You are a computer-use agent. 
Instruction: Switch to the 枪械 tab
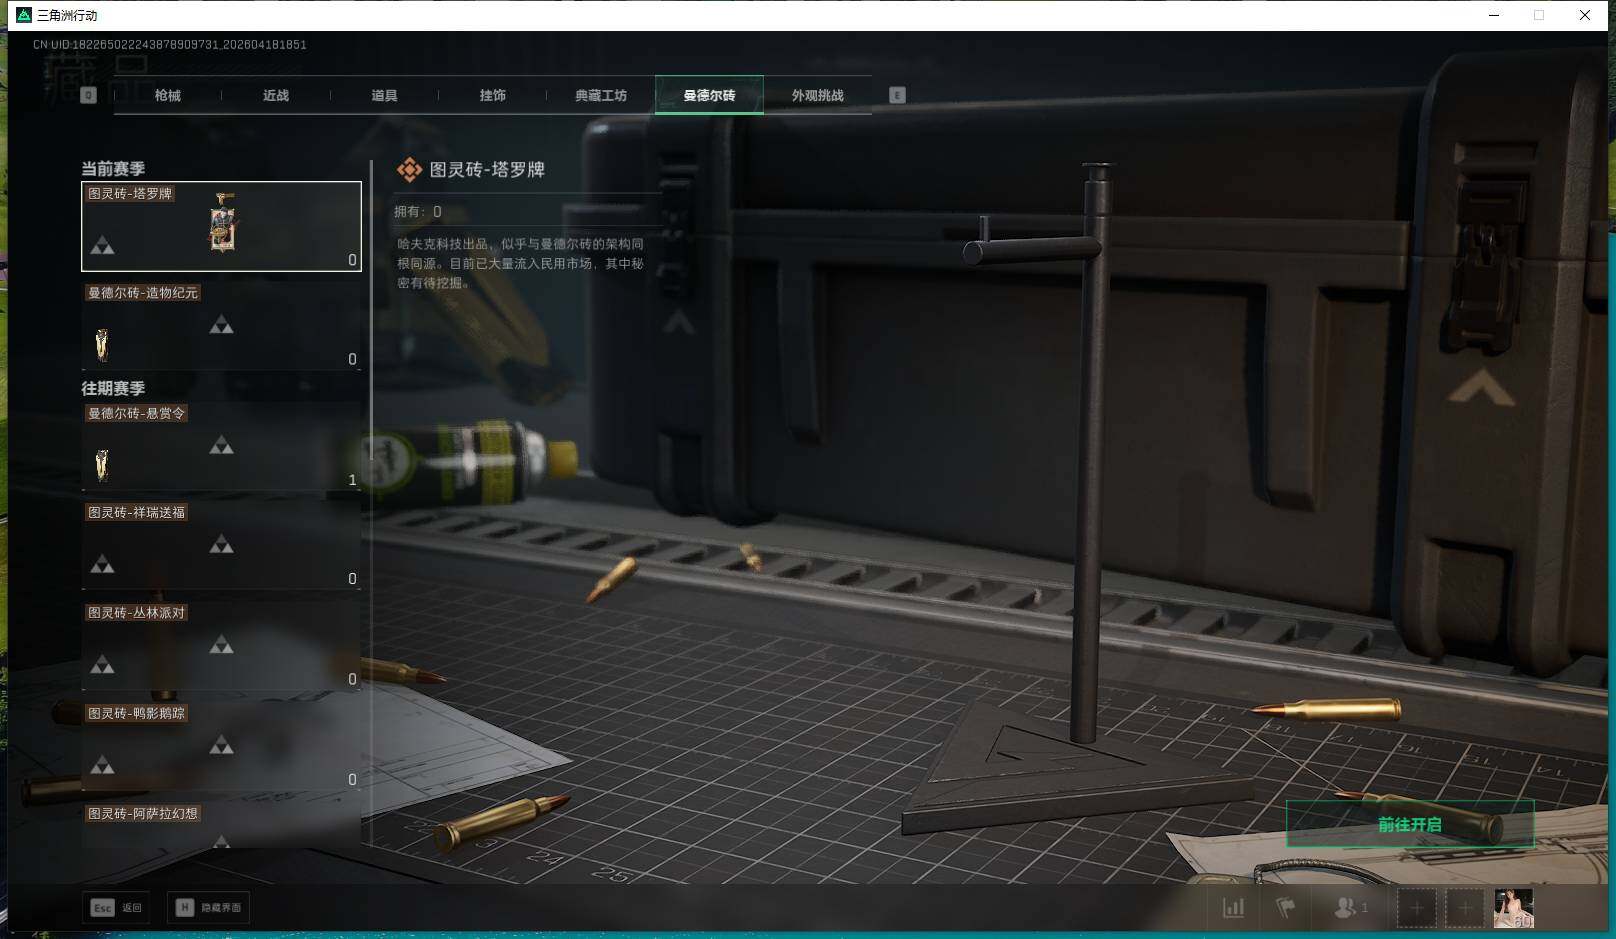[168, 96]
